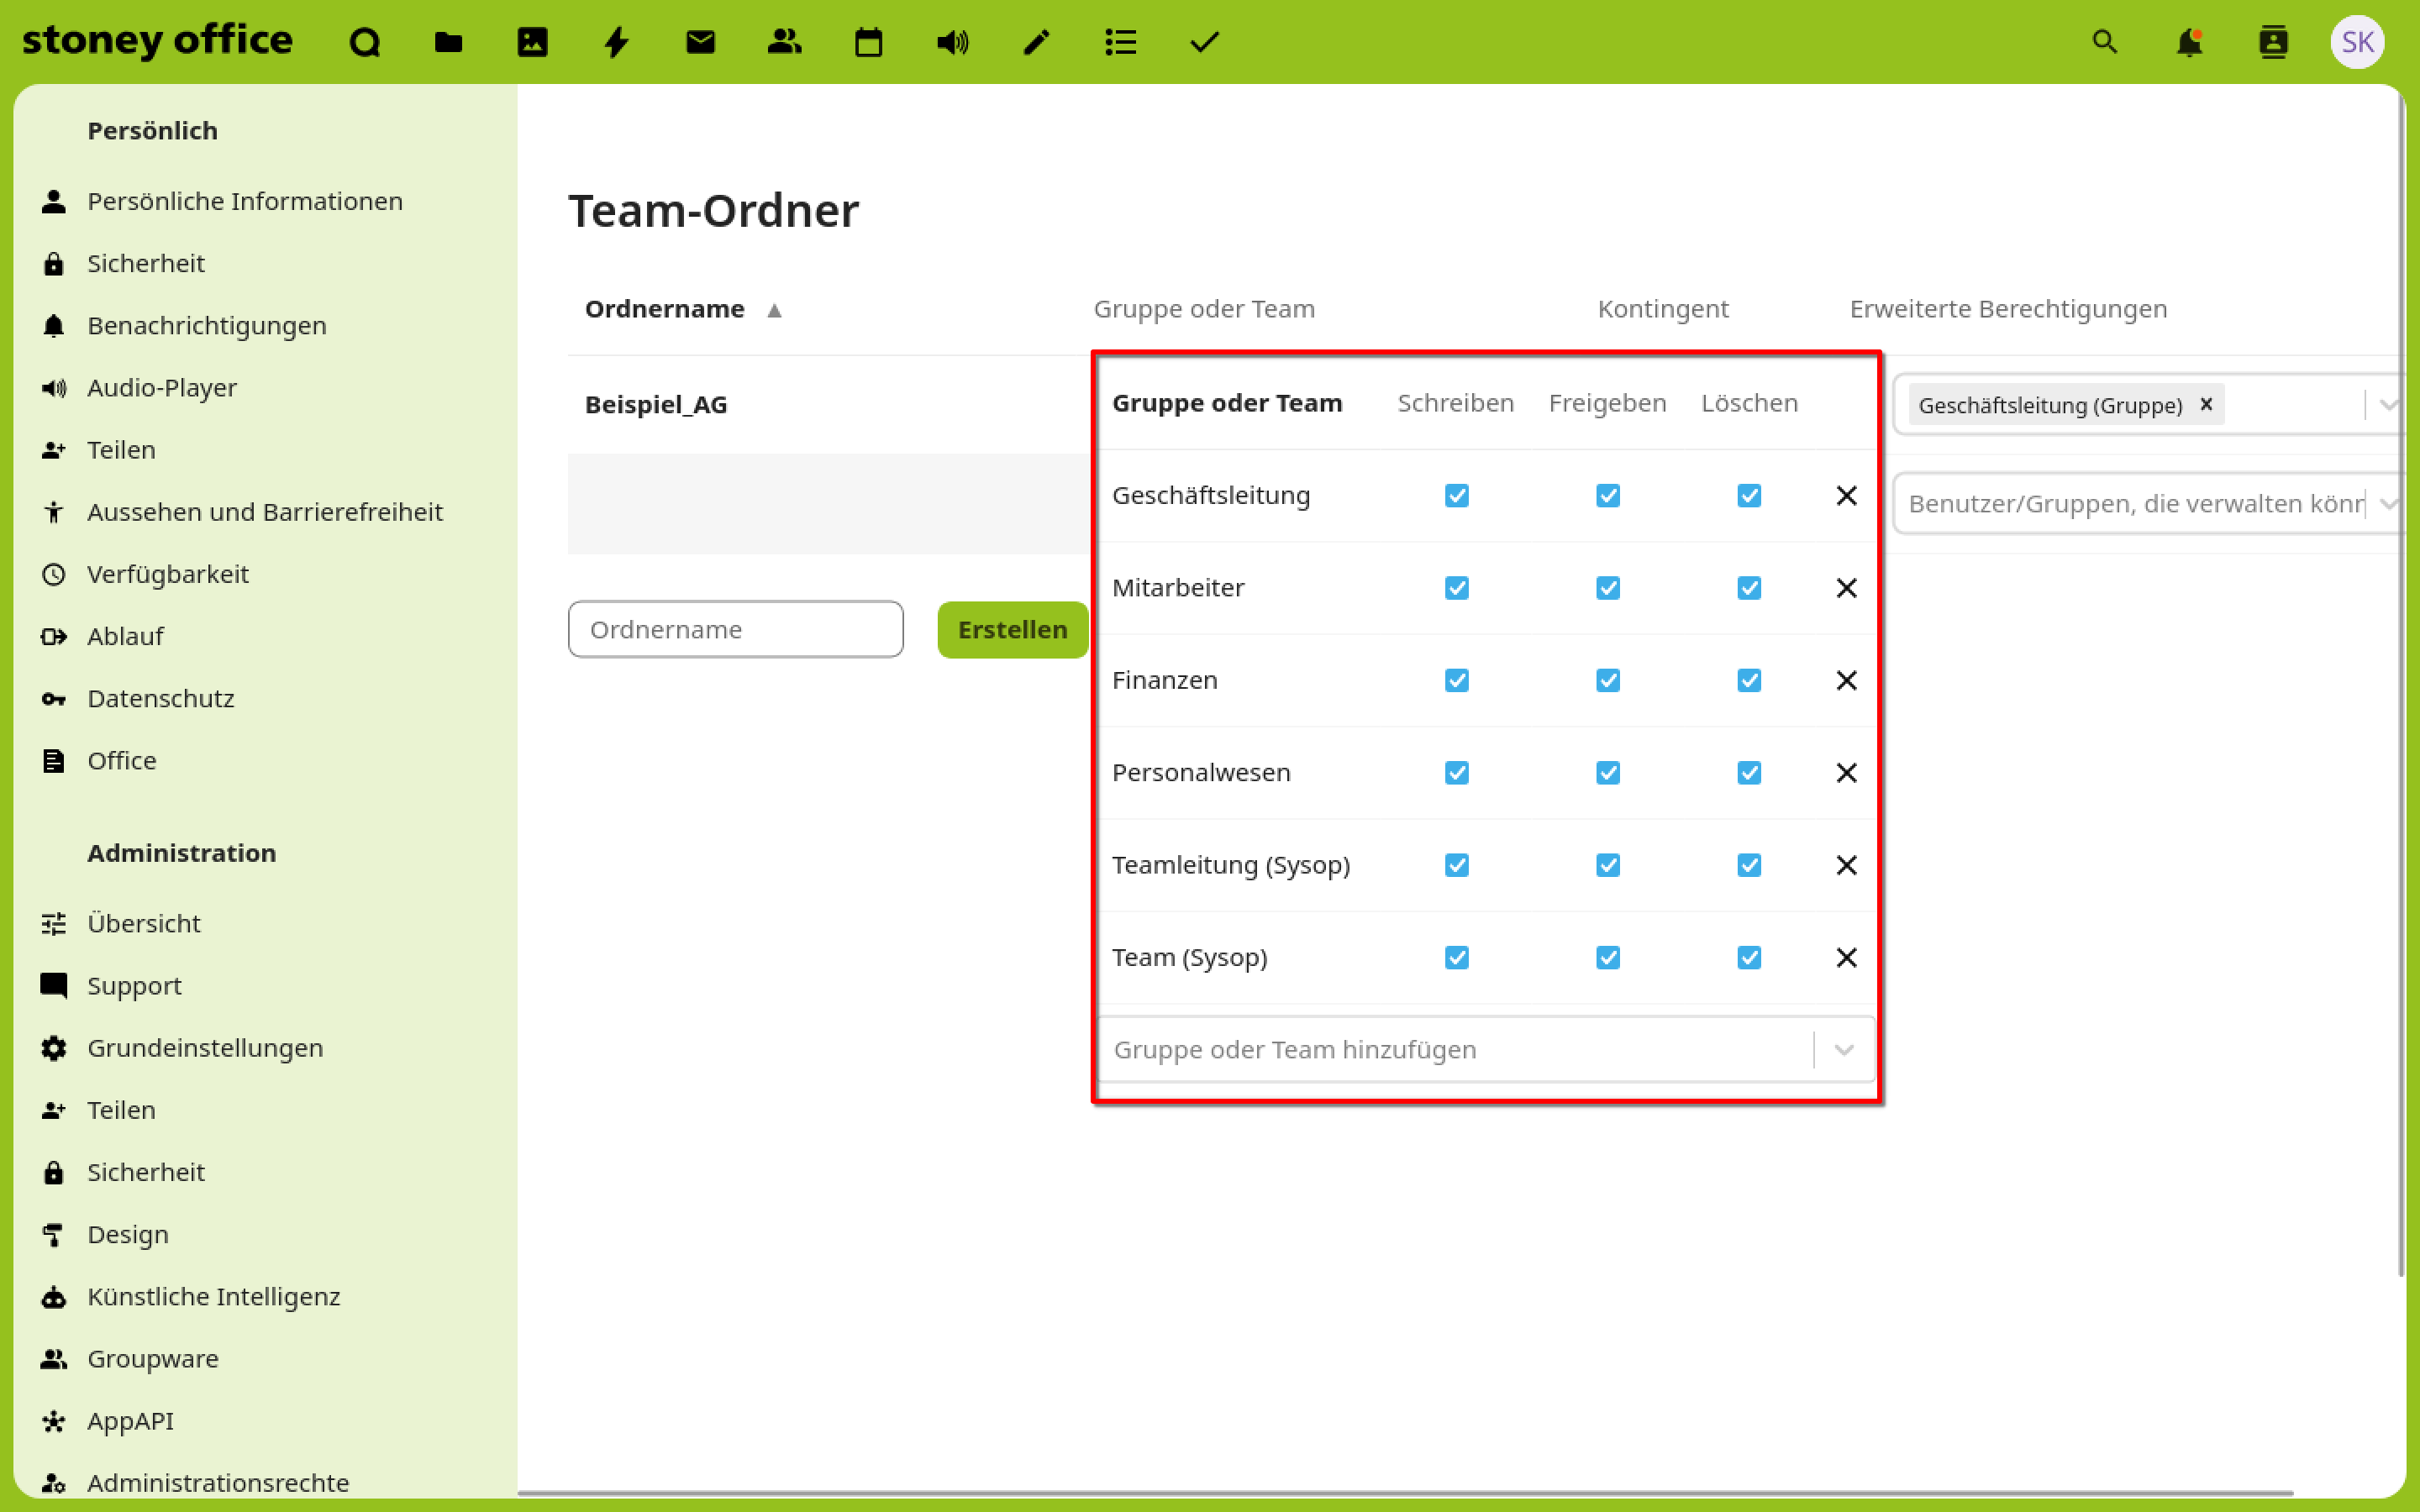2420x1512 pixels.
Task: Remove the Finanzen group with its X icon
Action: (x=1846, y=680)
